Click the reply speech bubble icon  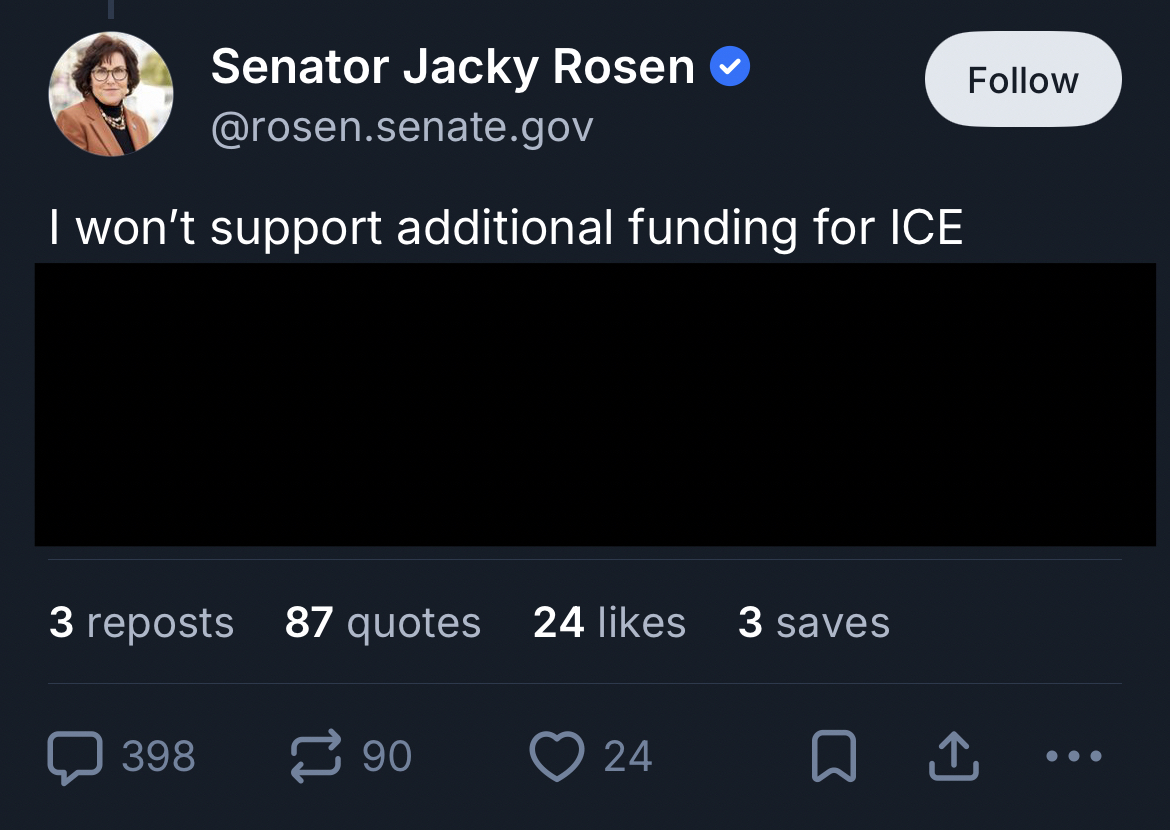[75, 757]
